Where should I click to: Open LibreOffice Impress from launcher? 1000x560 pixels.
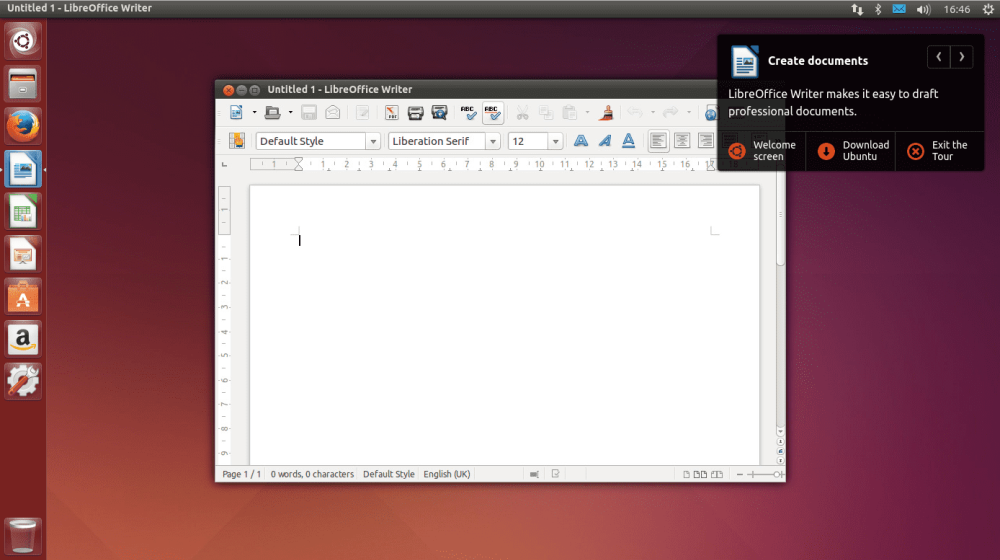pos(23,254)
